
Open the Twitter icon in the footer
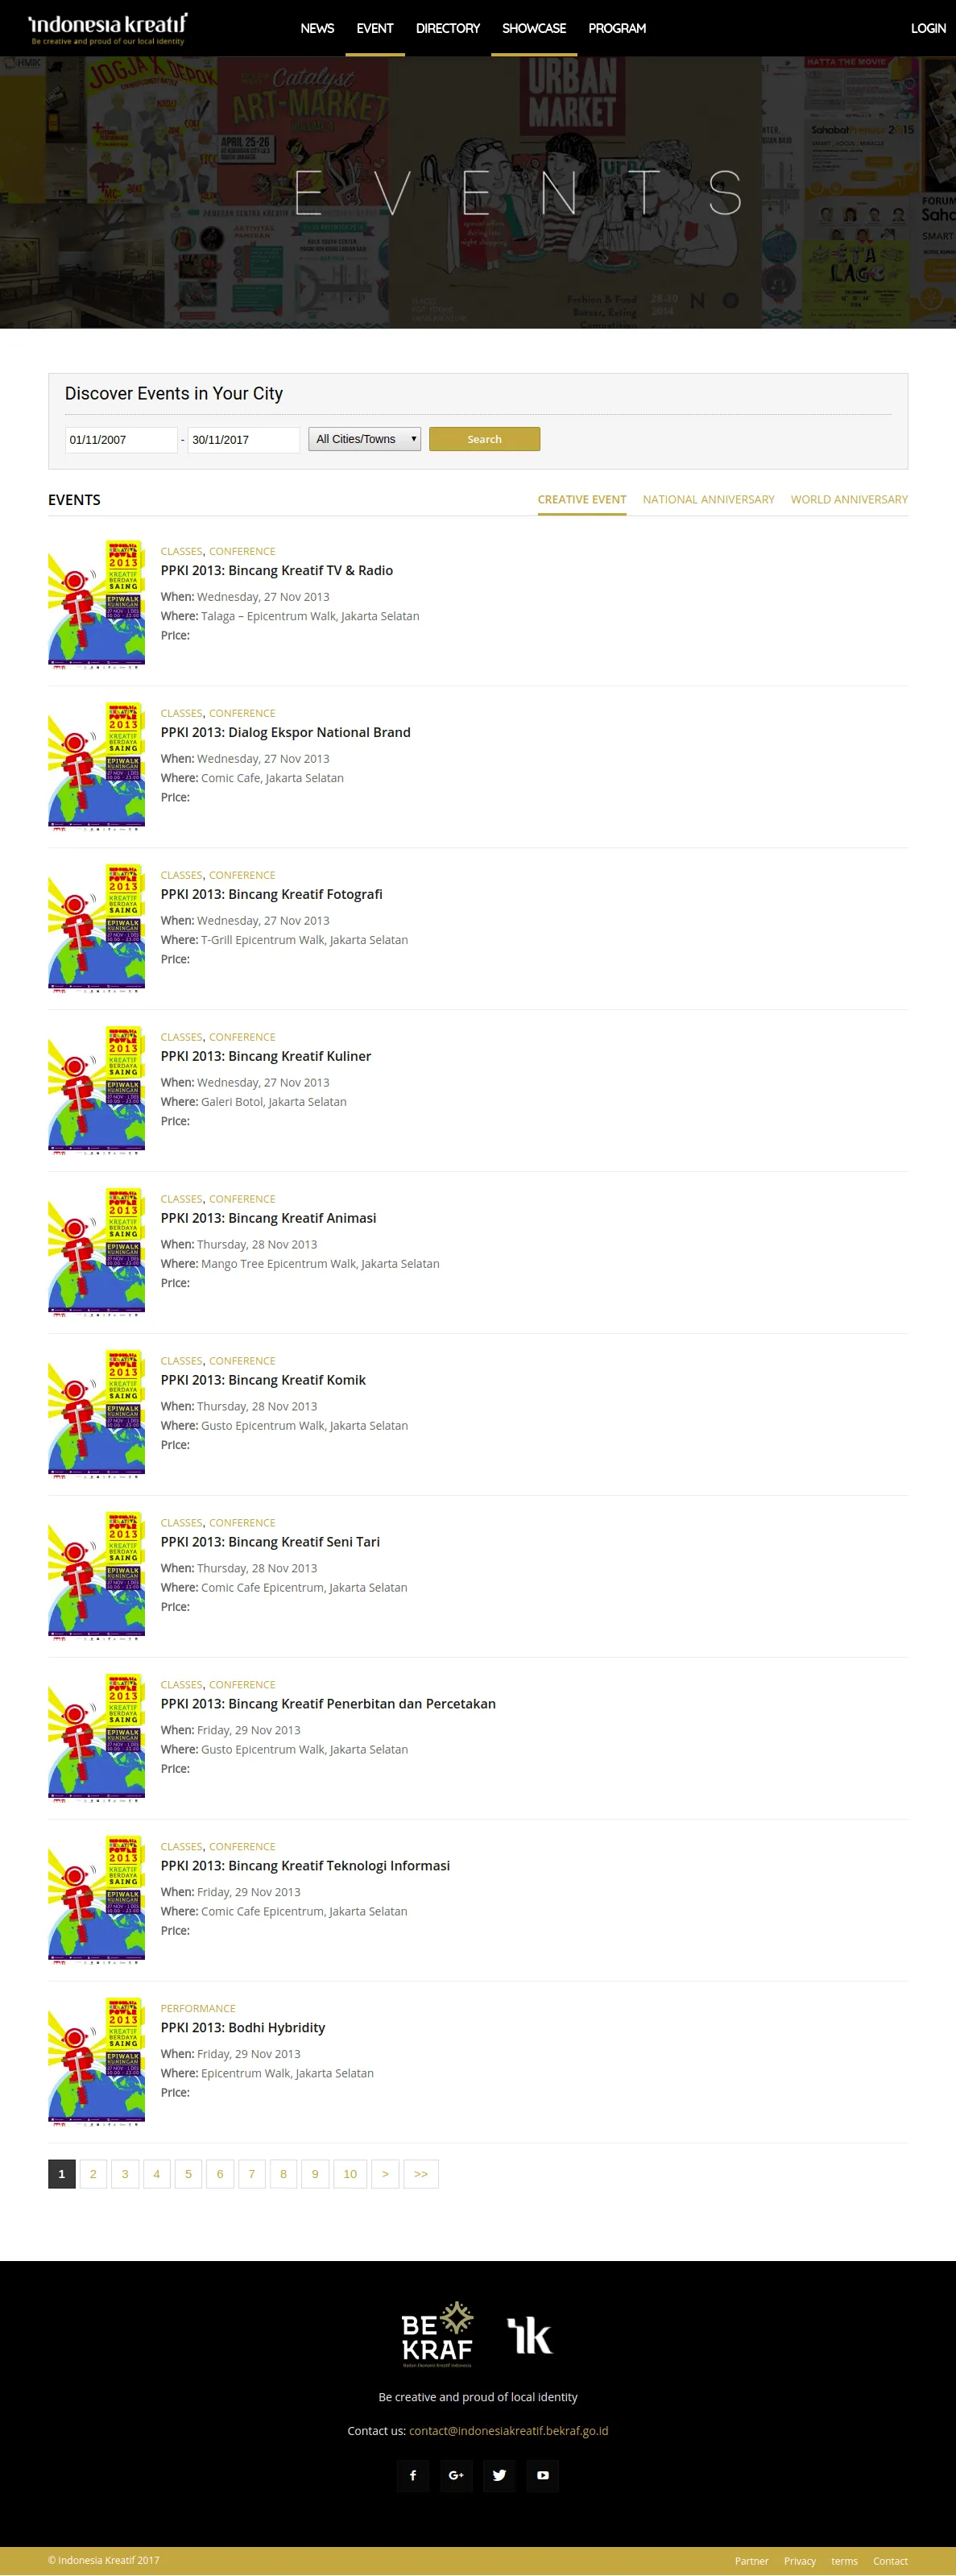click(499, 2475)
